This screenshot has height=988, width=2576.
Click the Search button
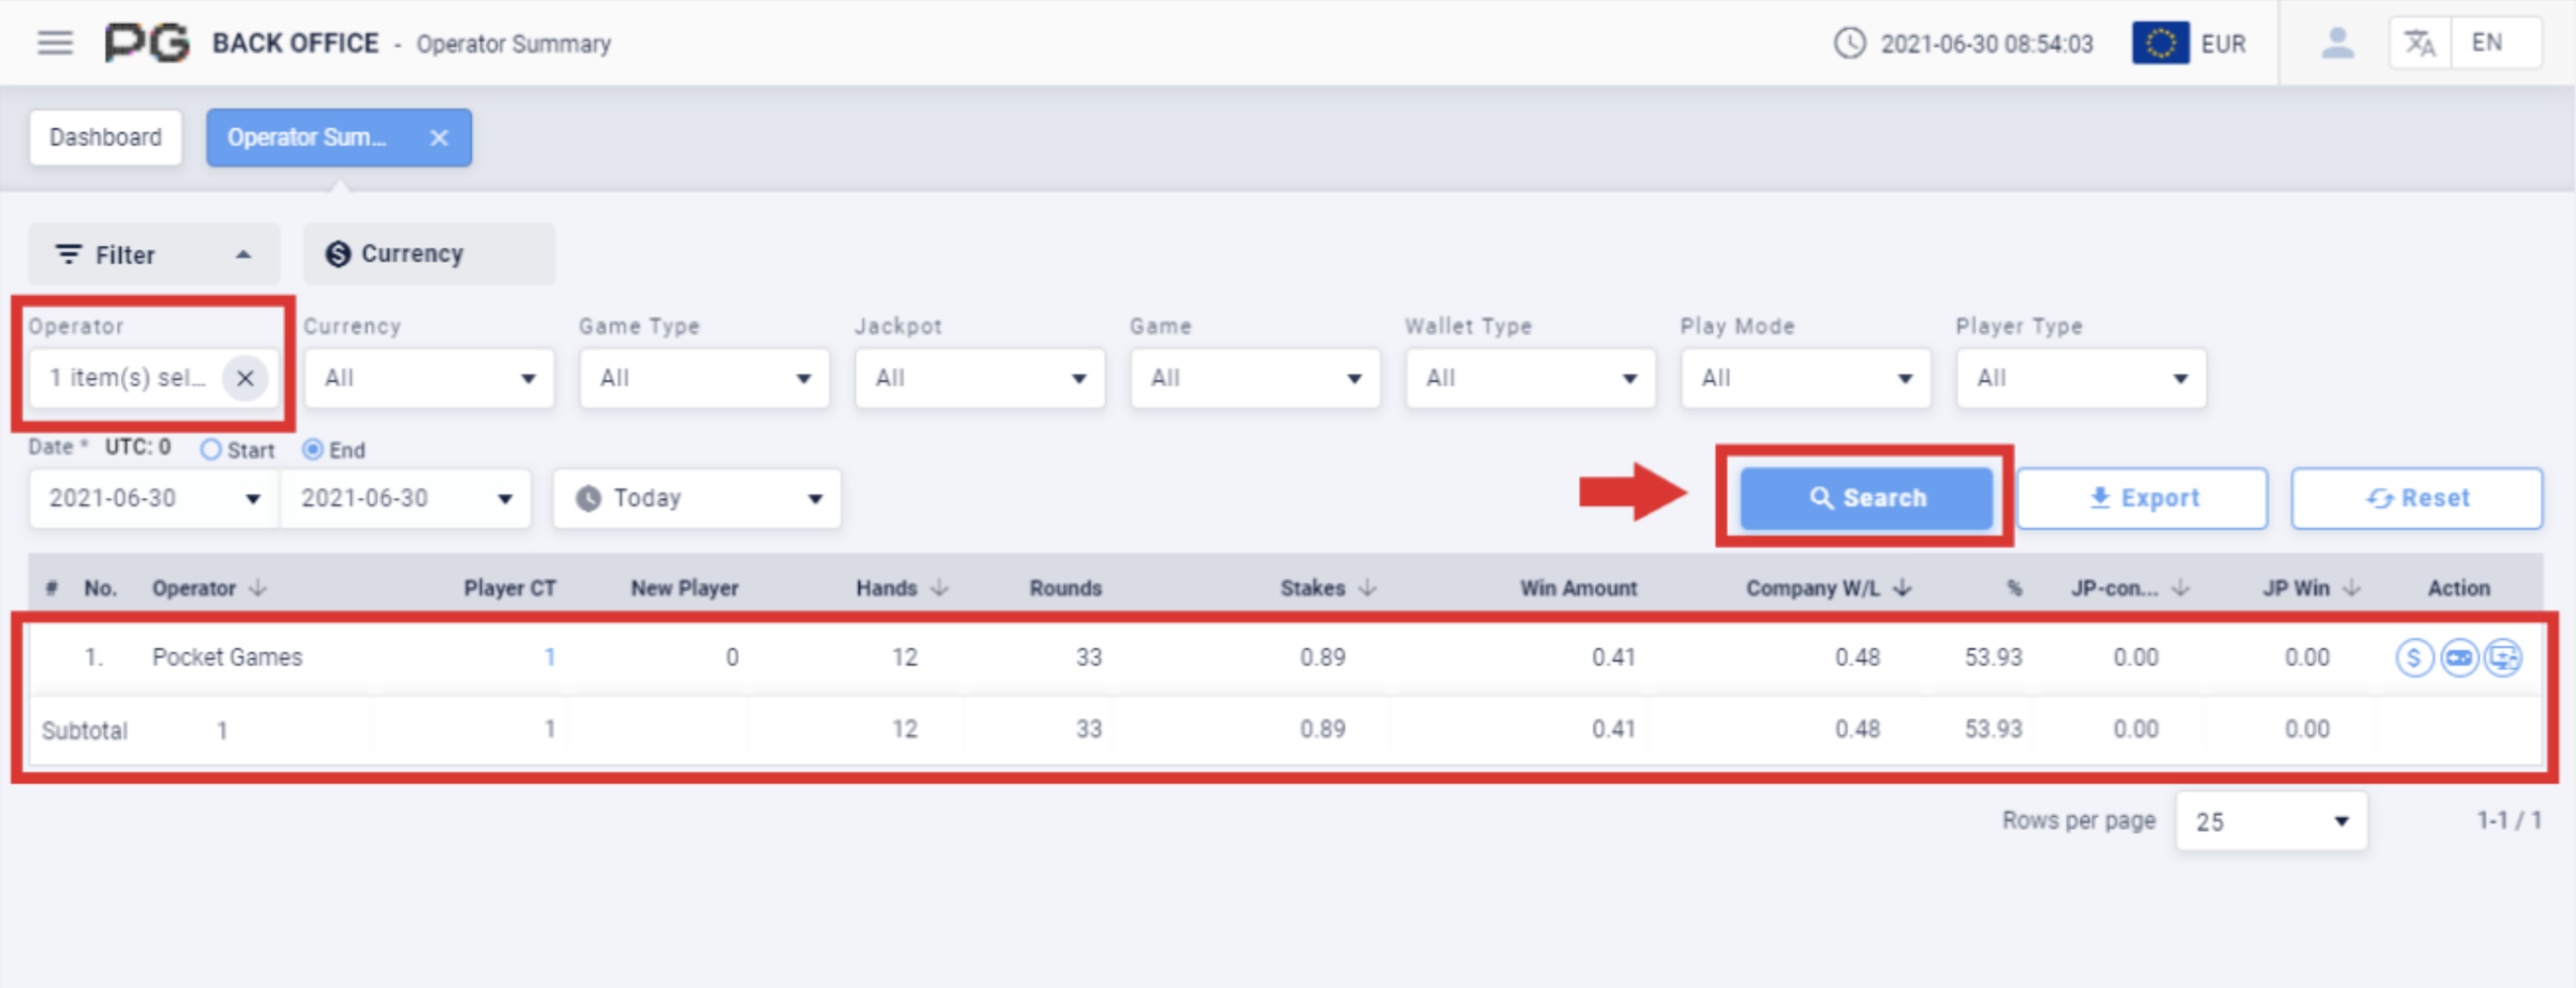click(1866, 497)
